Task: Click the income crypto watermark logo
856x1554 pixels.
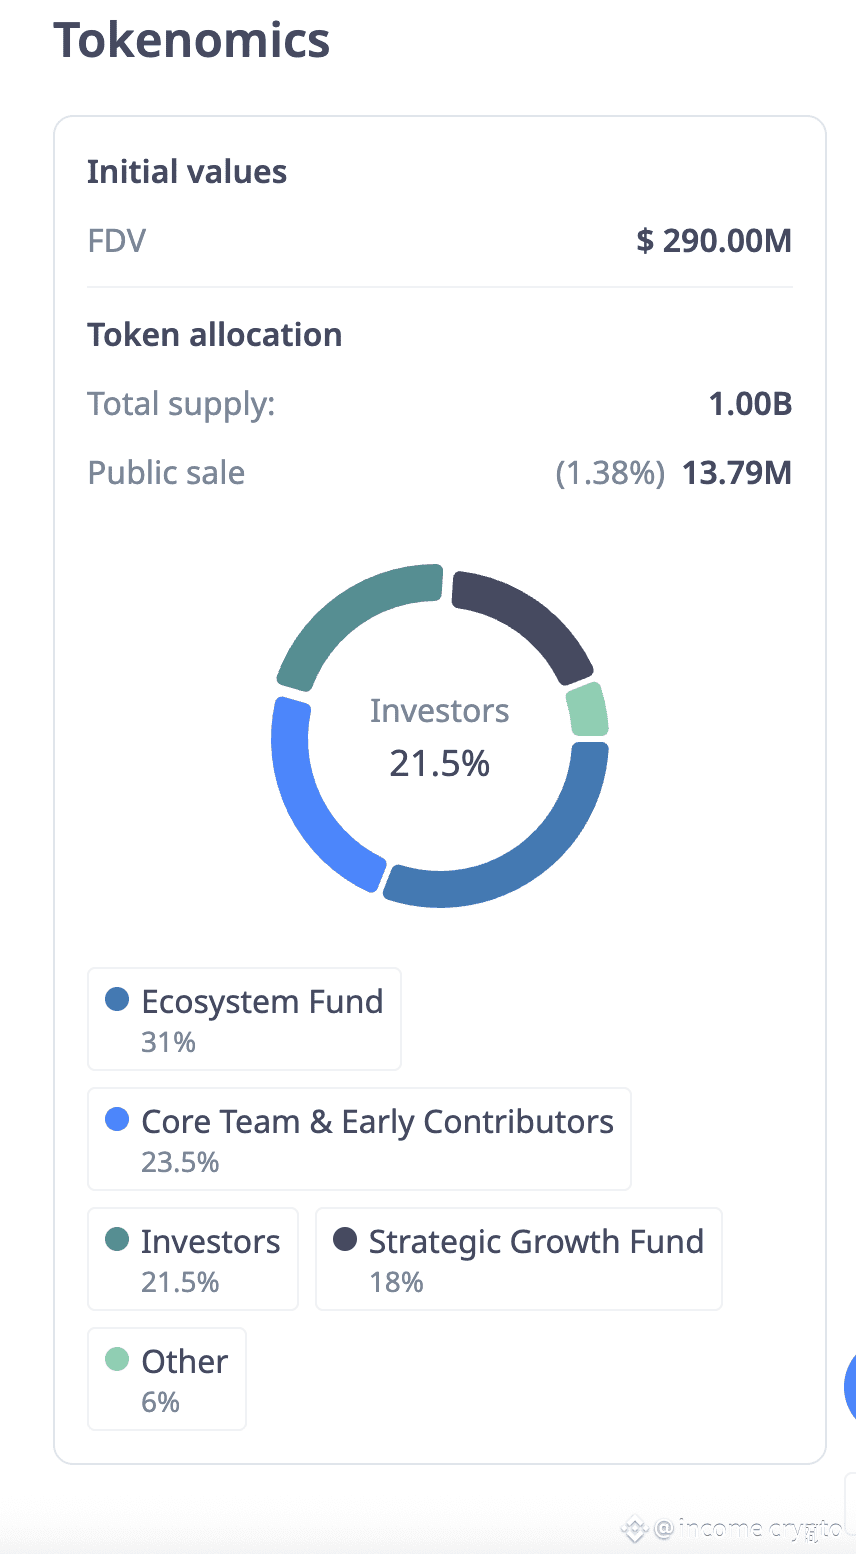Action: (634, 1529)
